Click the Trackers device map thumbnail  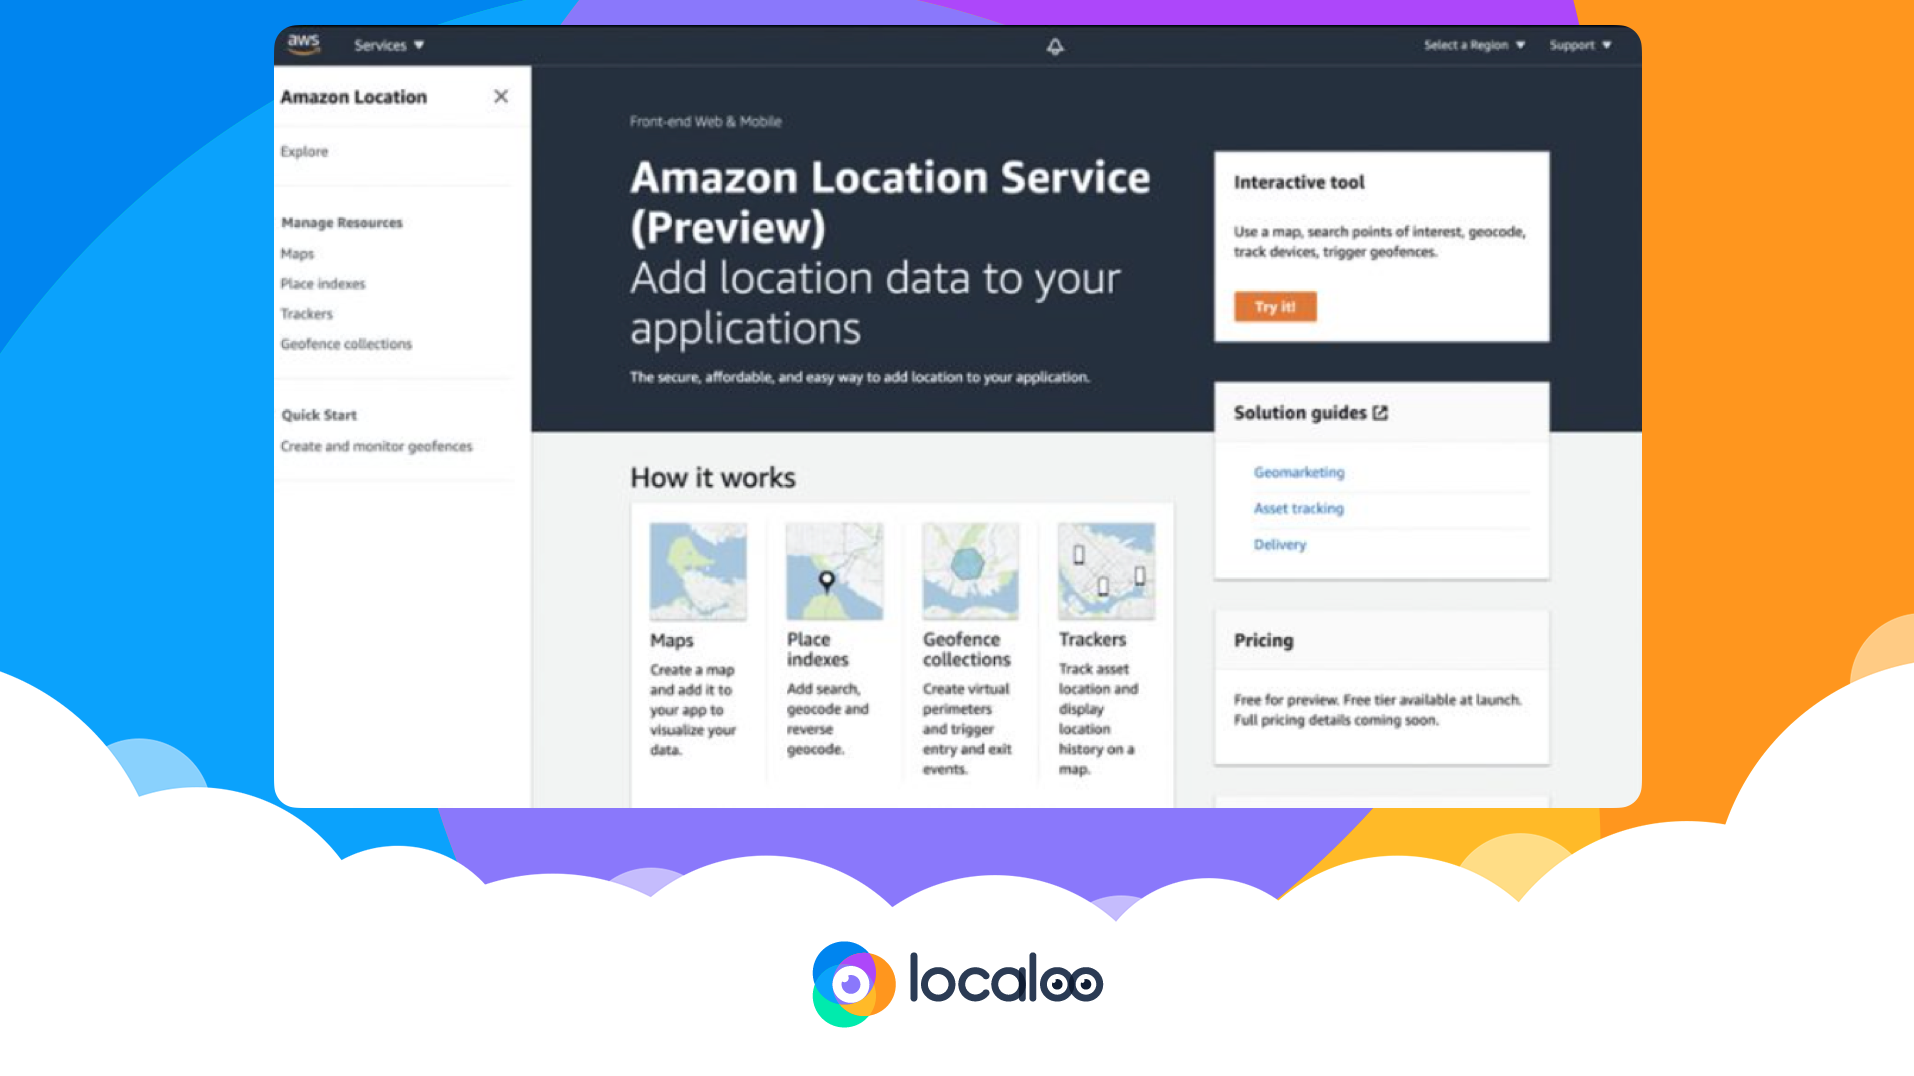click(1106, 571)
